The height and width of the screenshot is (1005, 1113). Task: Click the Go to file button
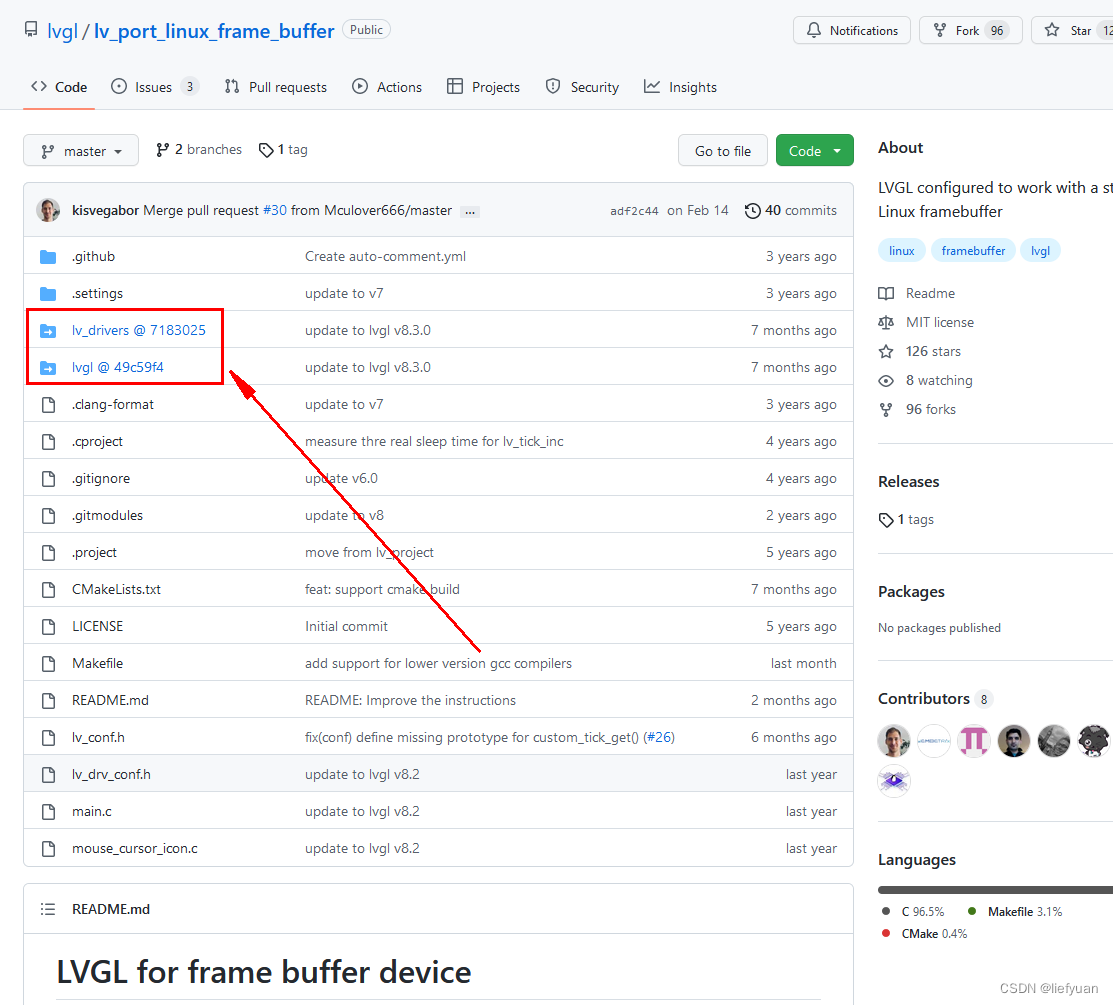[723, 150]
